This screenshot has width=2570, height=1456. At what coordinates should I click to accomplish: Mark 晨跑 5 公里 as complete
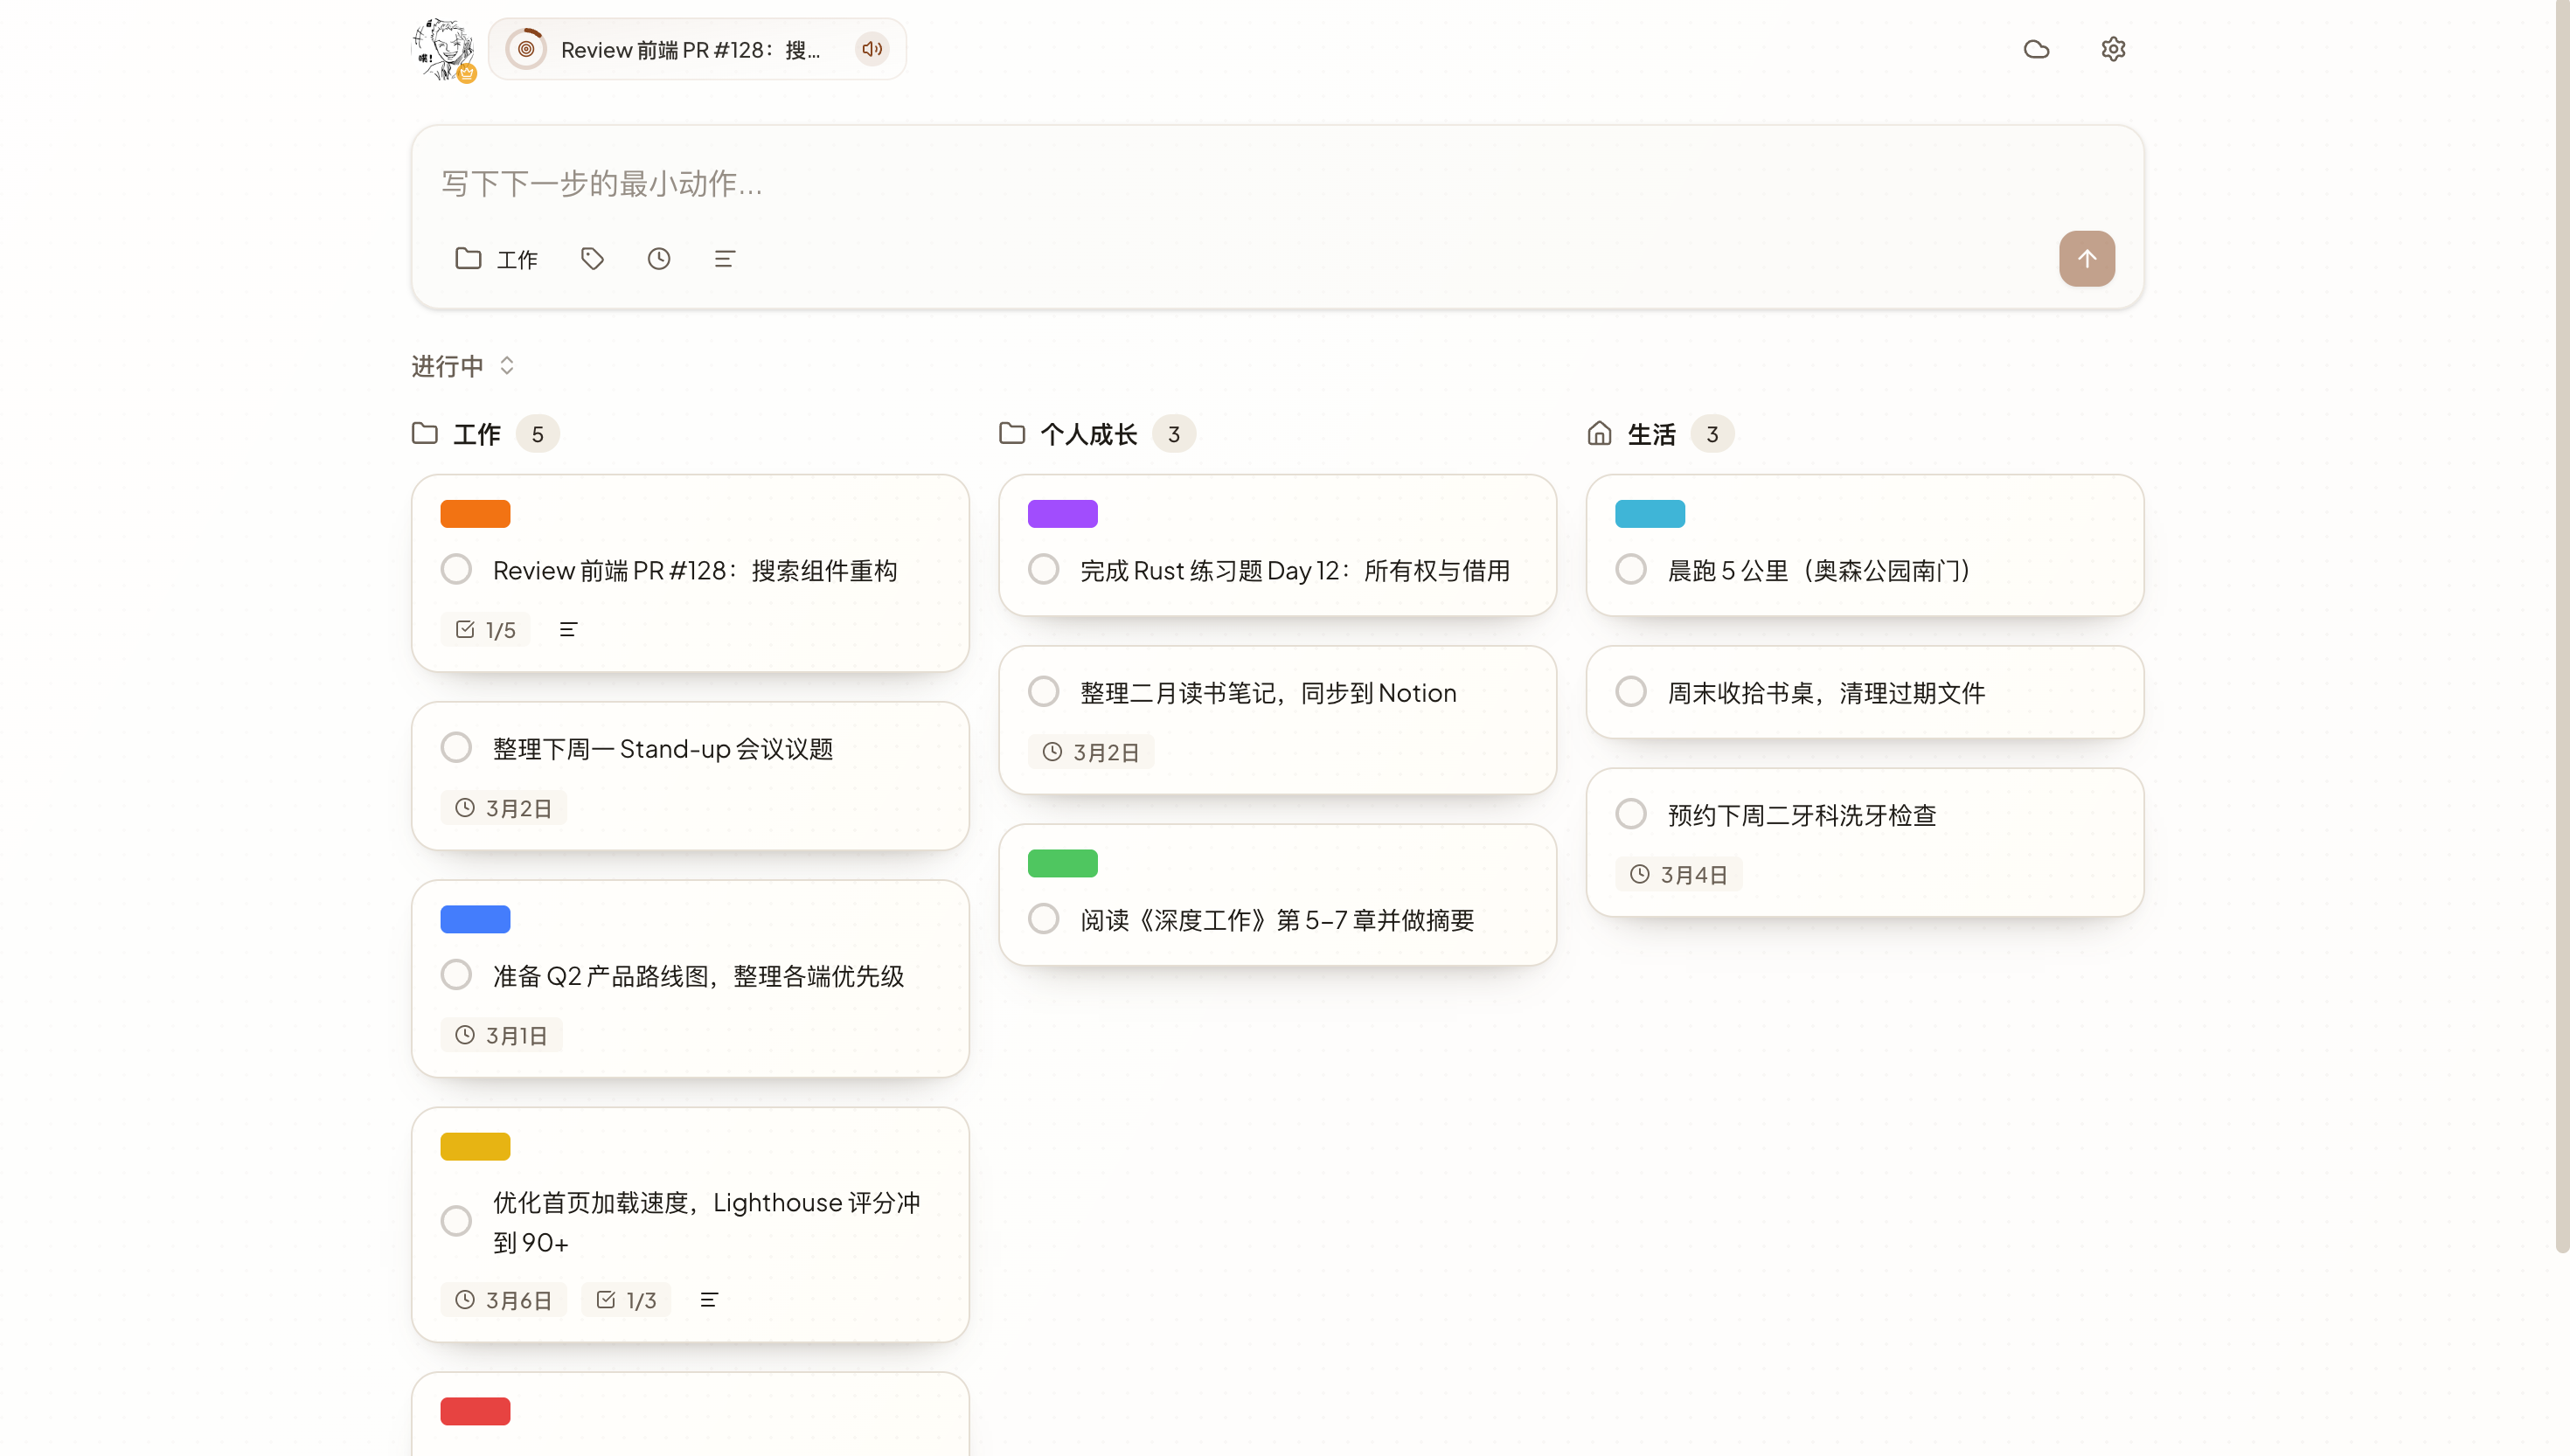click(1631, 568)
